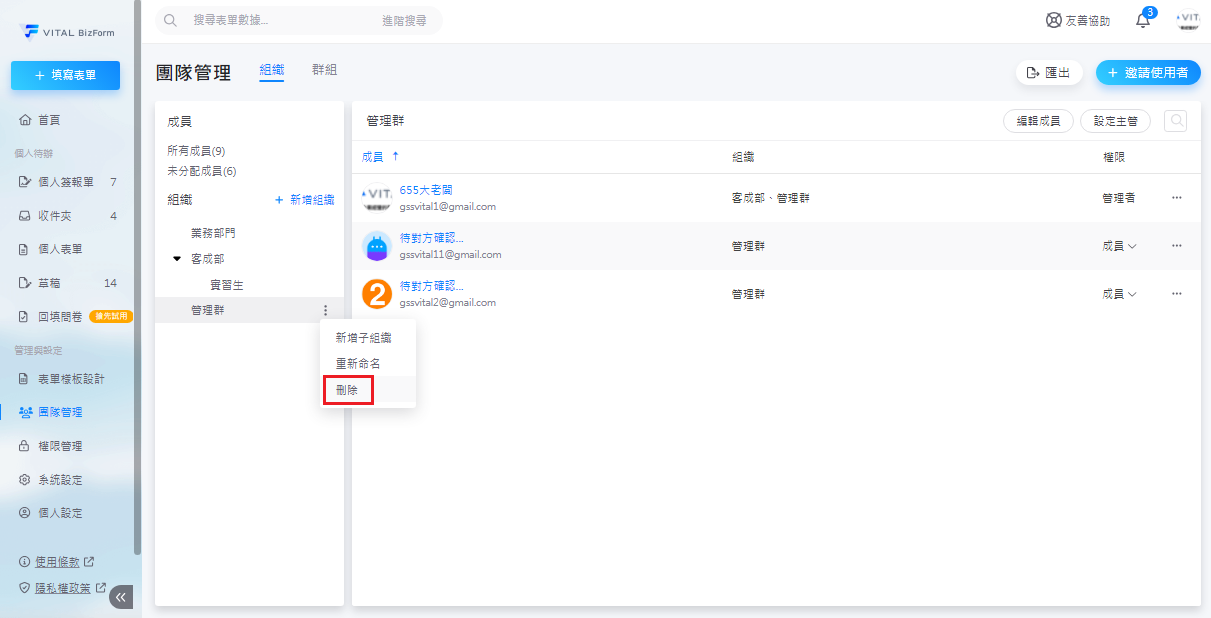Collapse the 客成部 tree node
Screen dimensions: 1211x618
pos(177,259)
